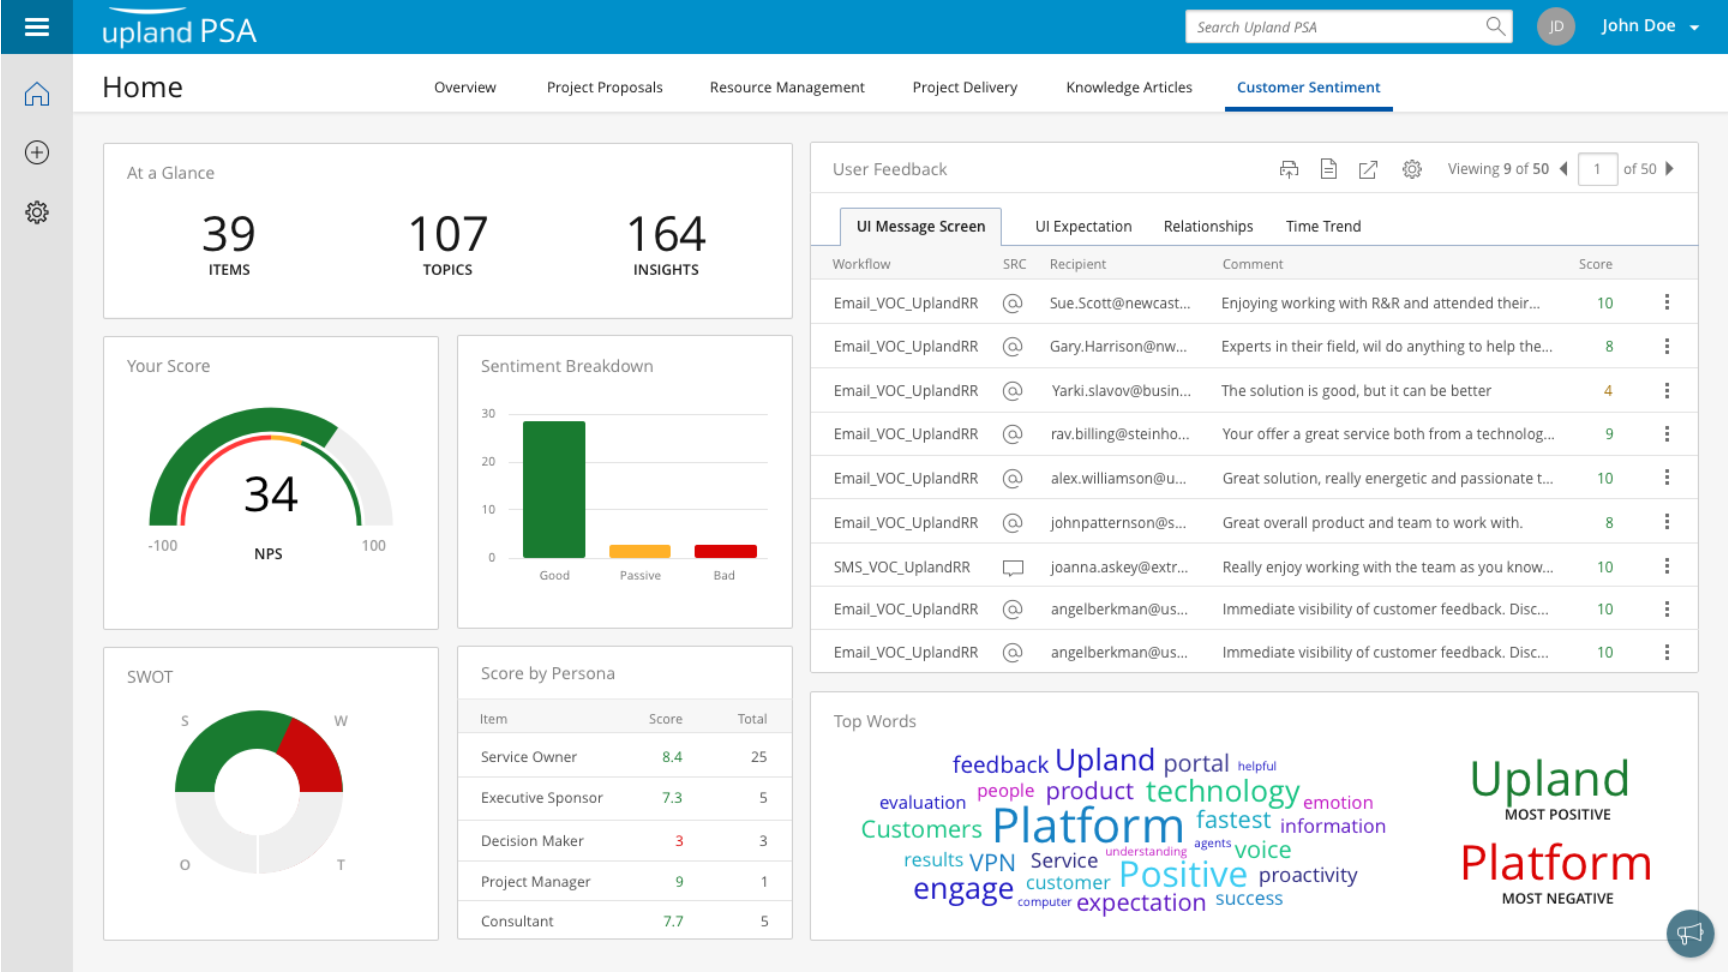The height and width of the screenshot is (976, 1728).
Task: Go to Home via sidebar house icon
Action: (37, 94)
